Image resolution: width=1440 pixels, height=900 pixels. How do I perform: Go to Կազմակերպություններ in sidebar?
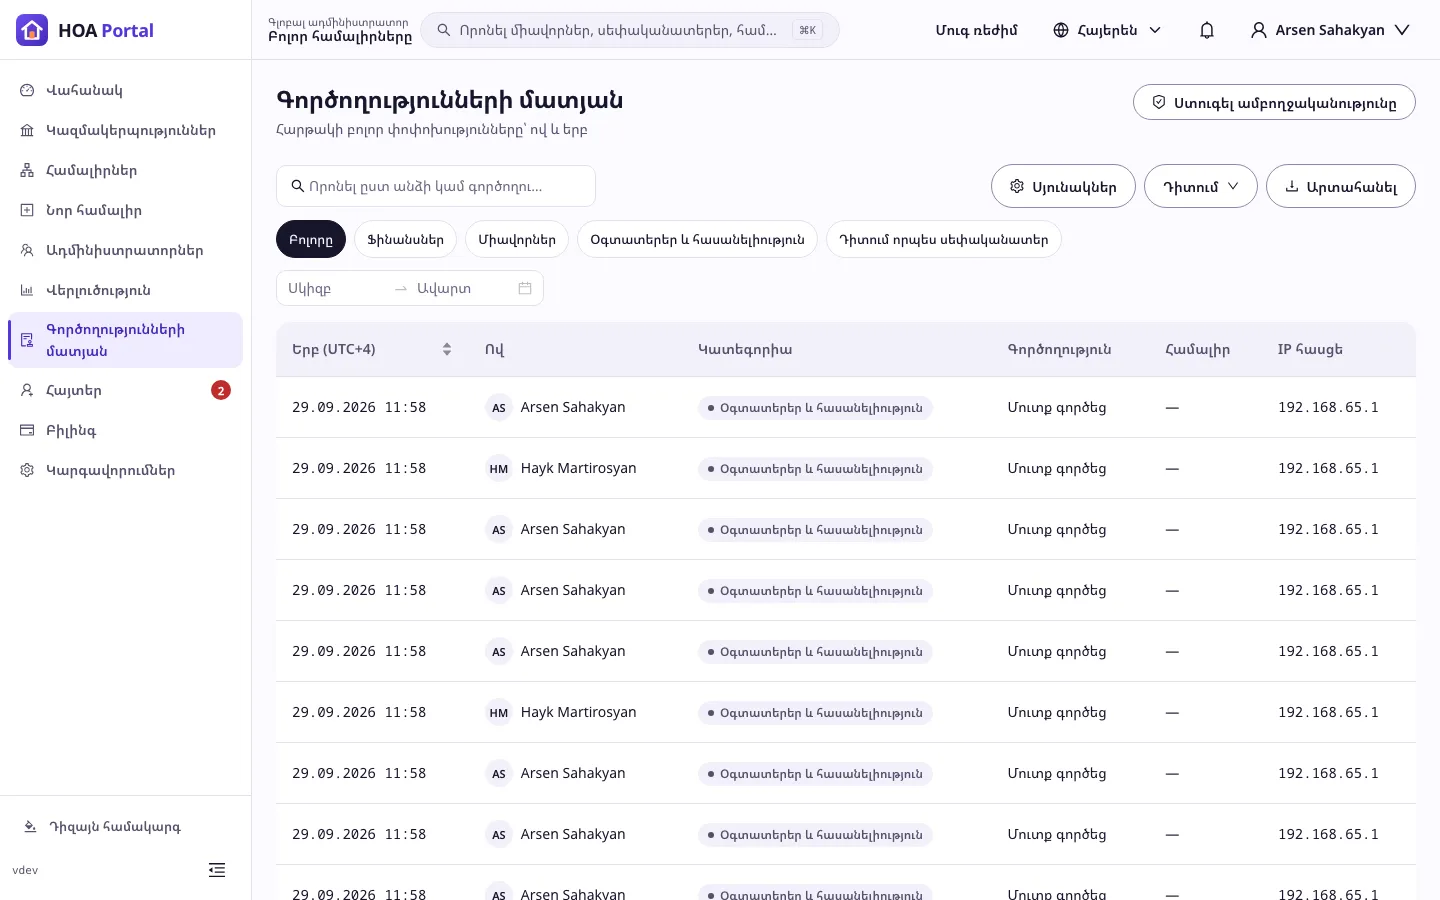(x=125, y=130)
